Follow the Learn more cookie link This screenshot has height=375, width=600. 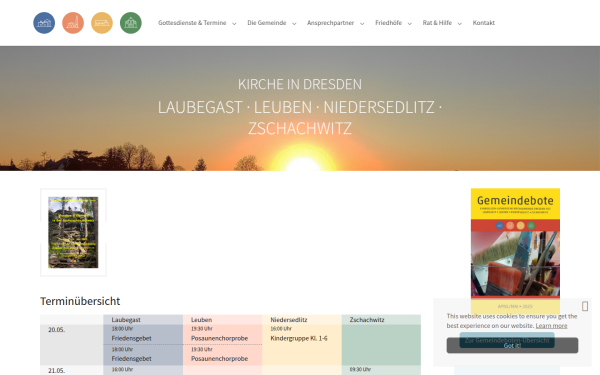click(551, 326)
